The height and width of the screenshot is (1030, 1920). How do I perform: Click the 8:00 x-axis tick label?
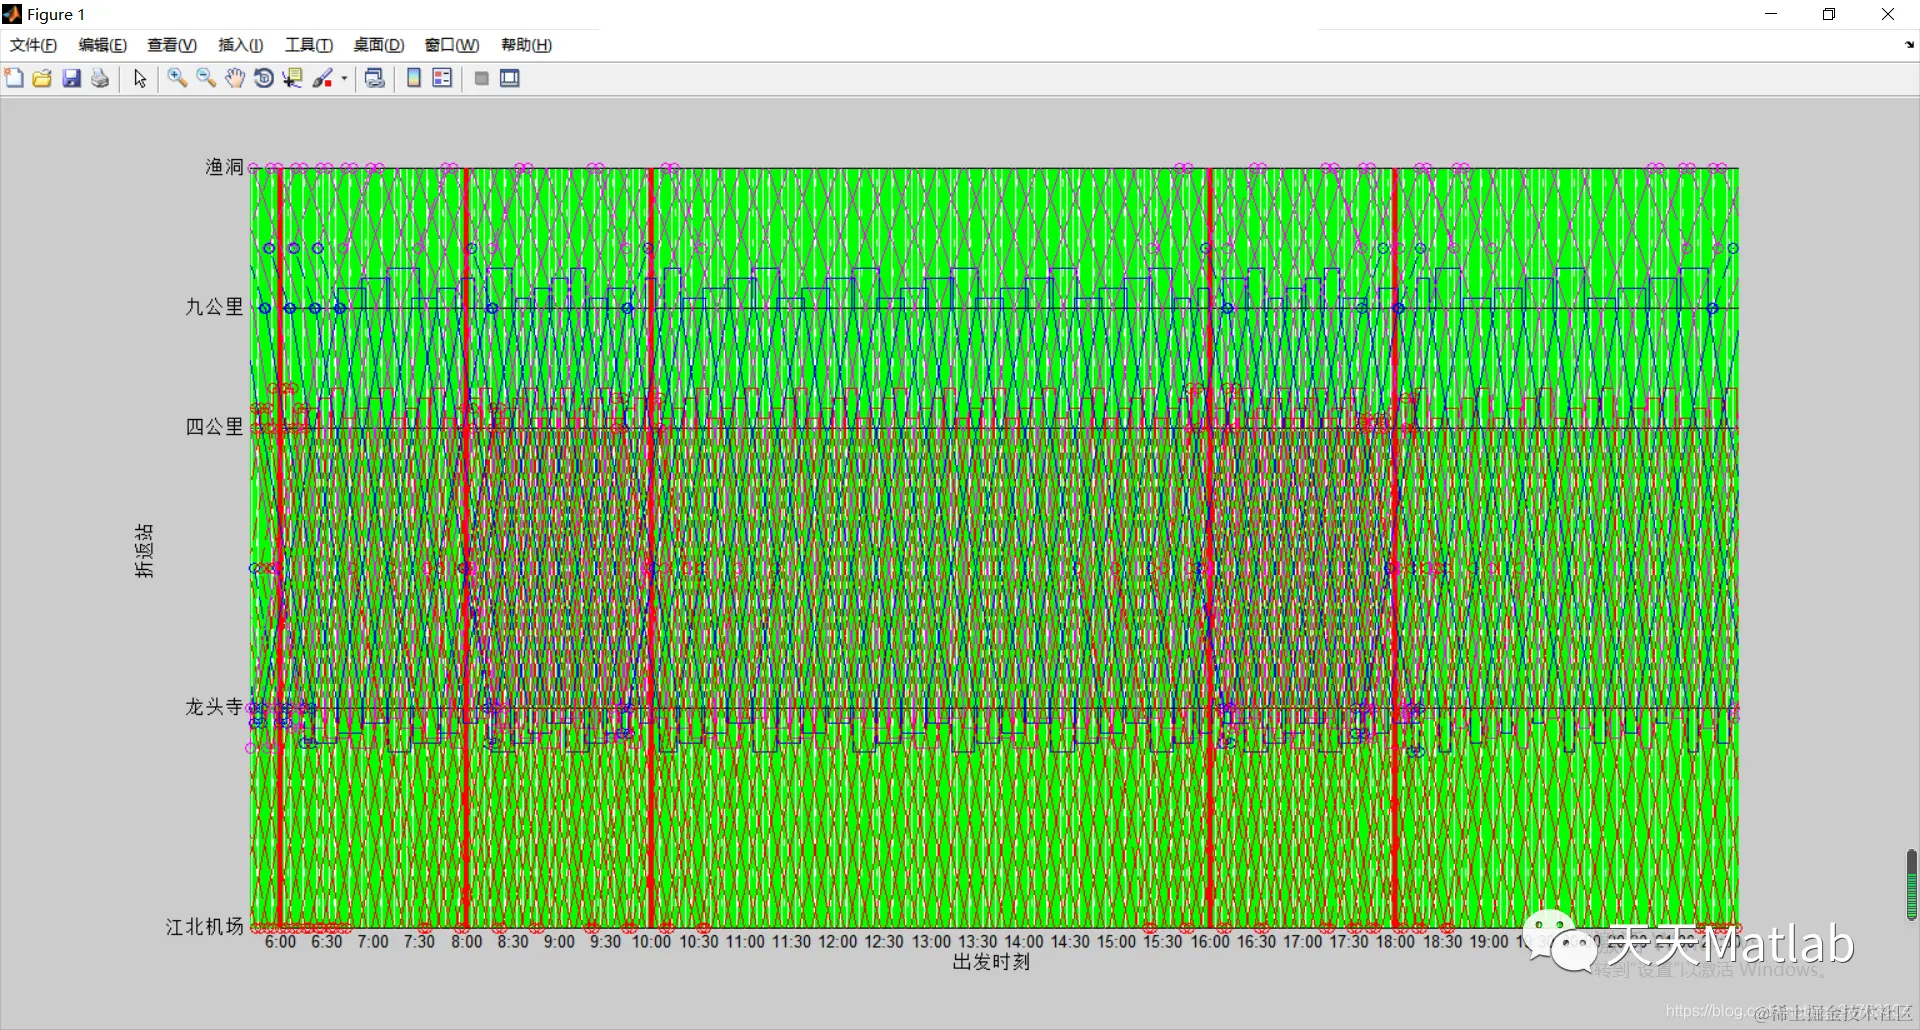tap(466, 942)
